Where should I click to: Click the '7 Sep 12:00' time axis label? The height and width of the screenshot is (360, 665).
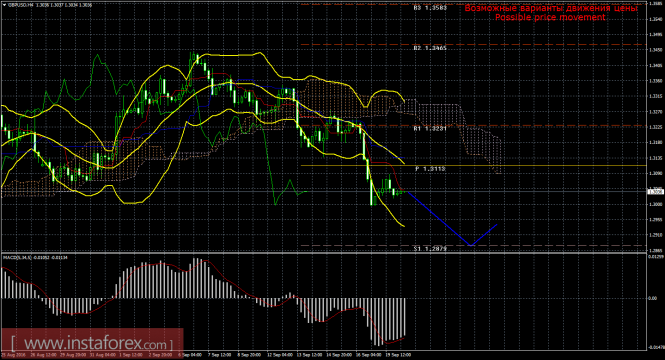pyautogui.click(x=220, y=354)
